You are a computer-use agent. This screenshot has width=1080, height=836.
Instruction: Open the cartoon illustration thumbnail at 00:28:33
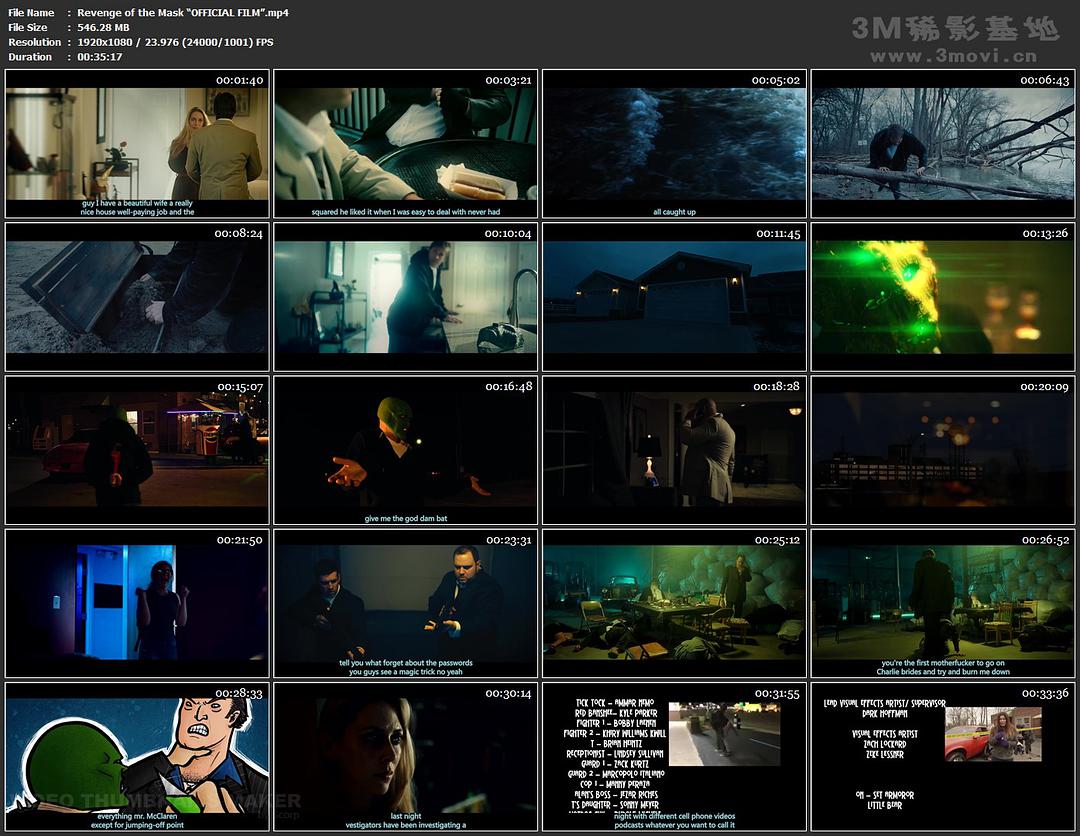(137, 756)
